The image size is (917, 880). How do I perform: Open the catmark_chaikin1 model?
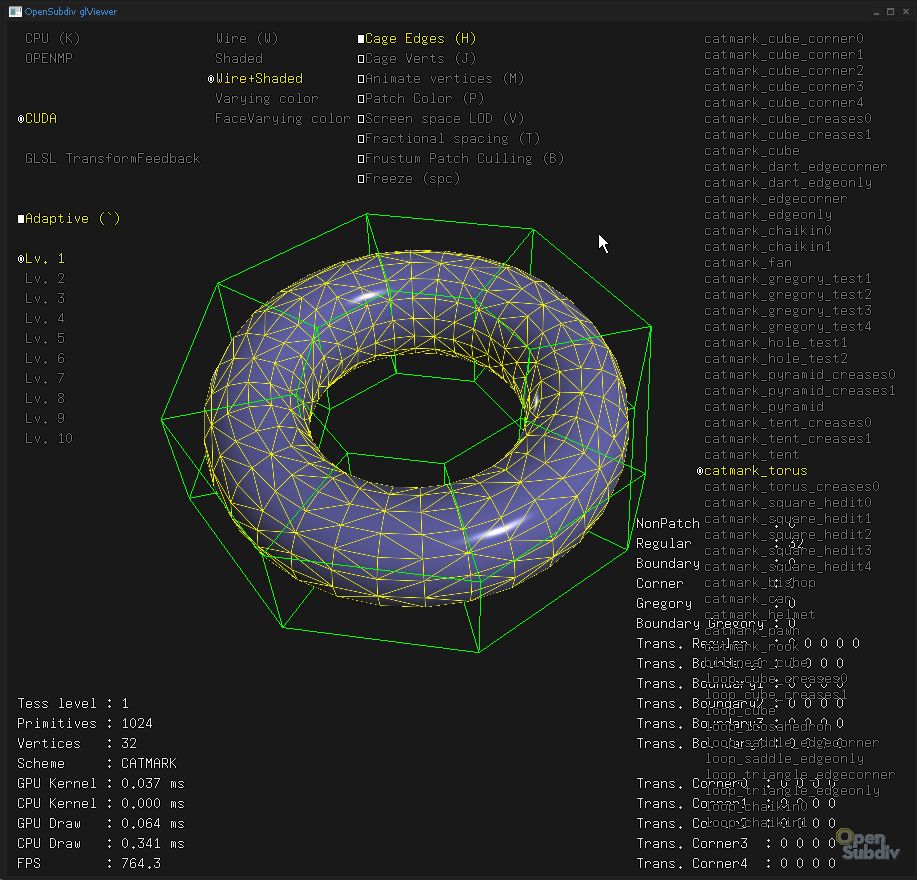[x=768, y=247]
